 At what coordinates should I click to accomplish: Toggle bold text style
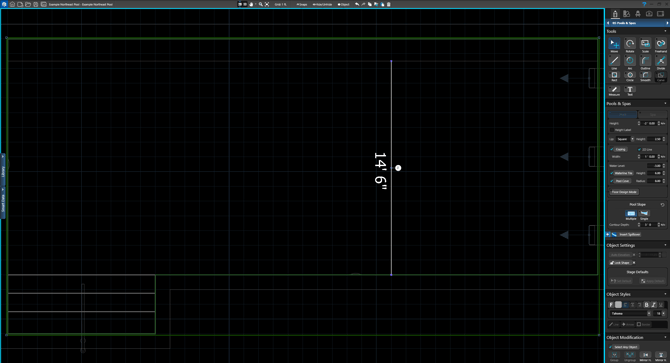click(646, 305)
